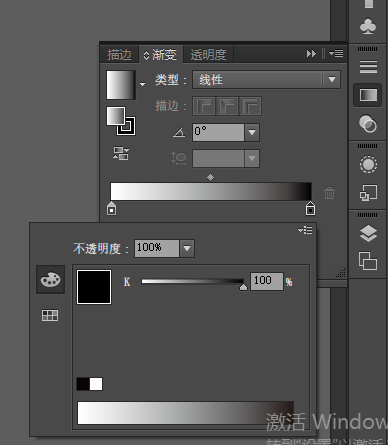Click the K value field showing 100
388x445 pixels.
click(x=267, y=281)
